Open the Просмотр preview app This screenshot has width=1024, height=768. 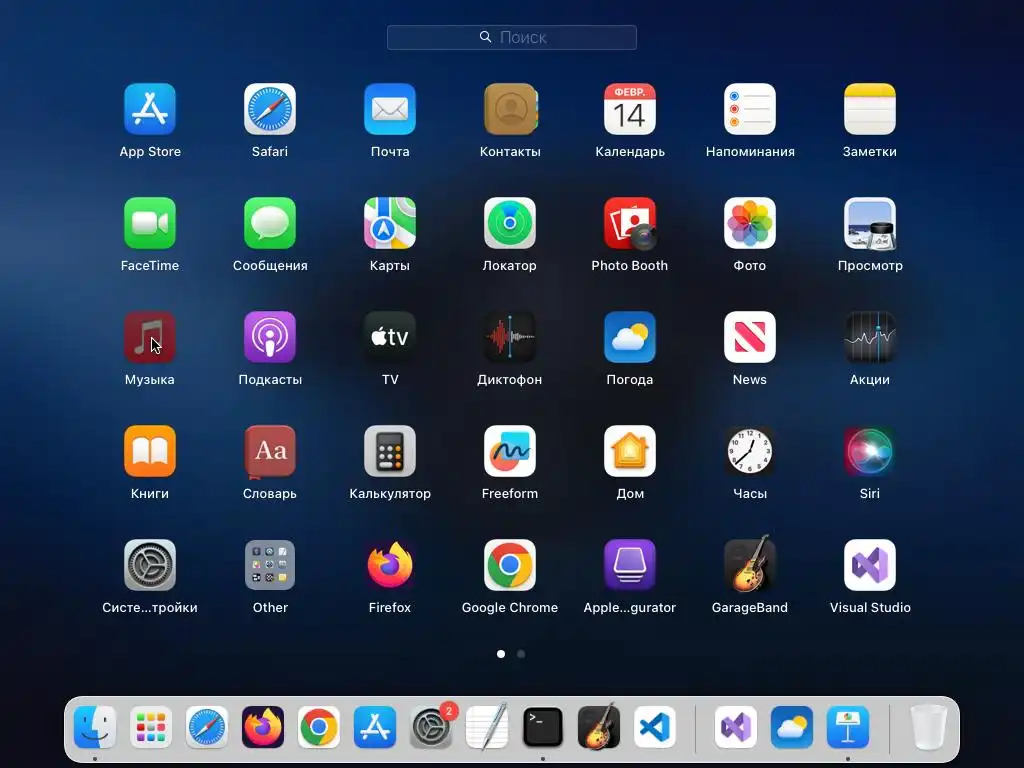click(x=870, y=223)
